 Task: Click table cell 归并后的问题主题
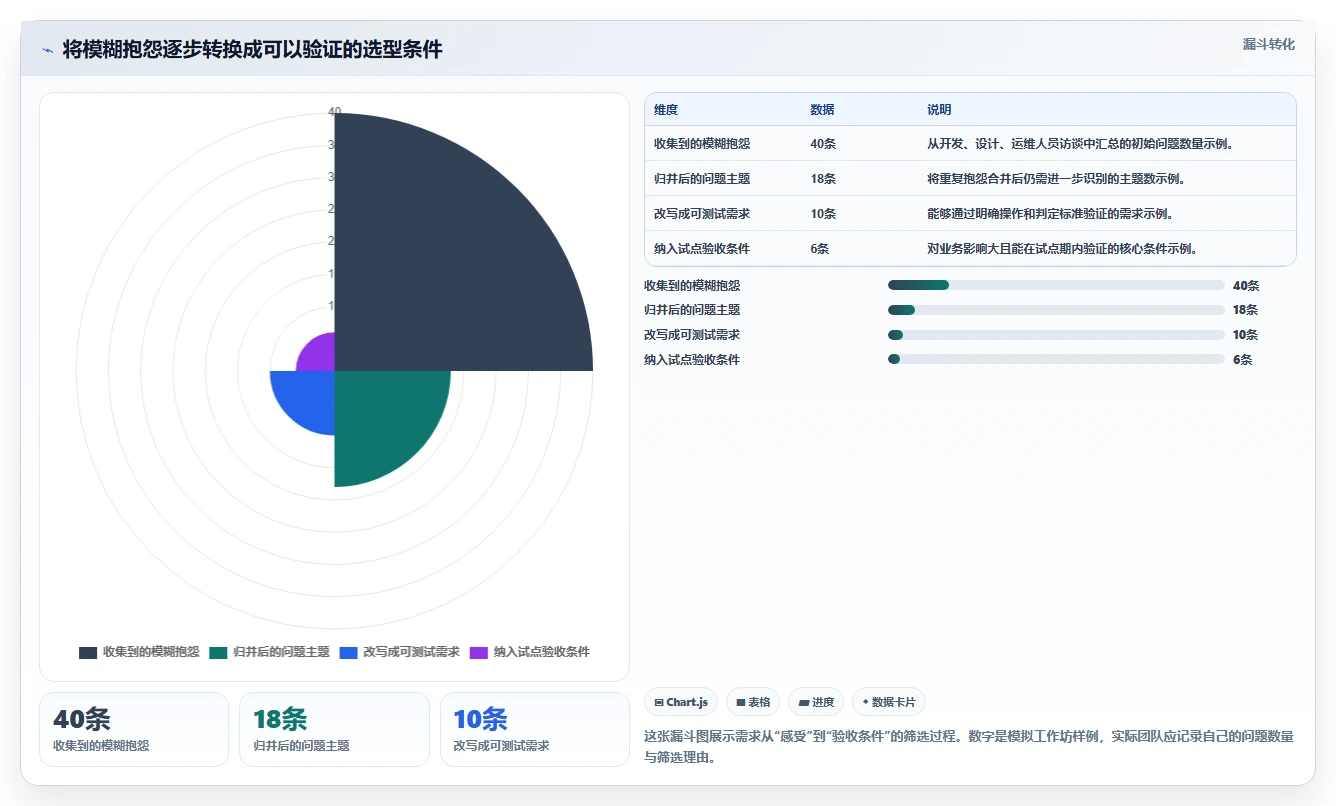[x=702, y=179]
